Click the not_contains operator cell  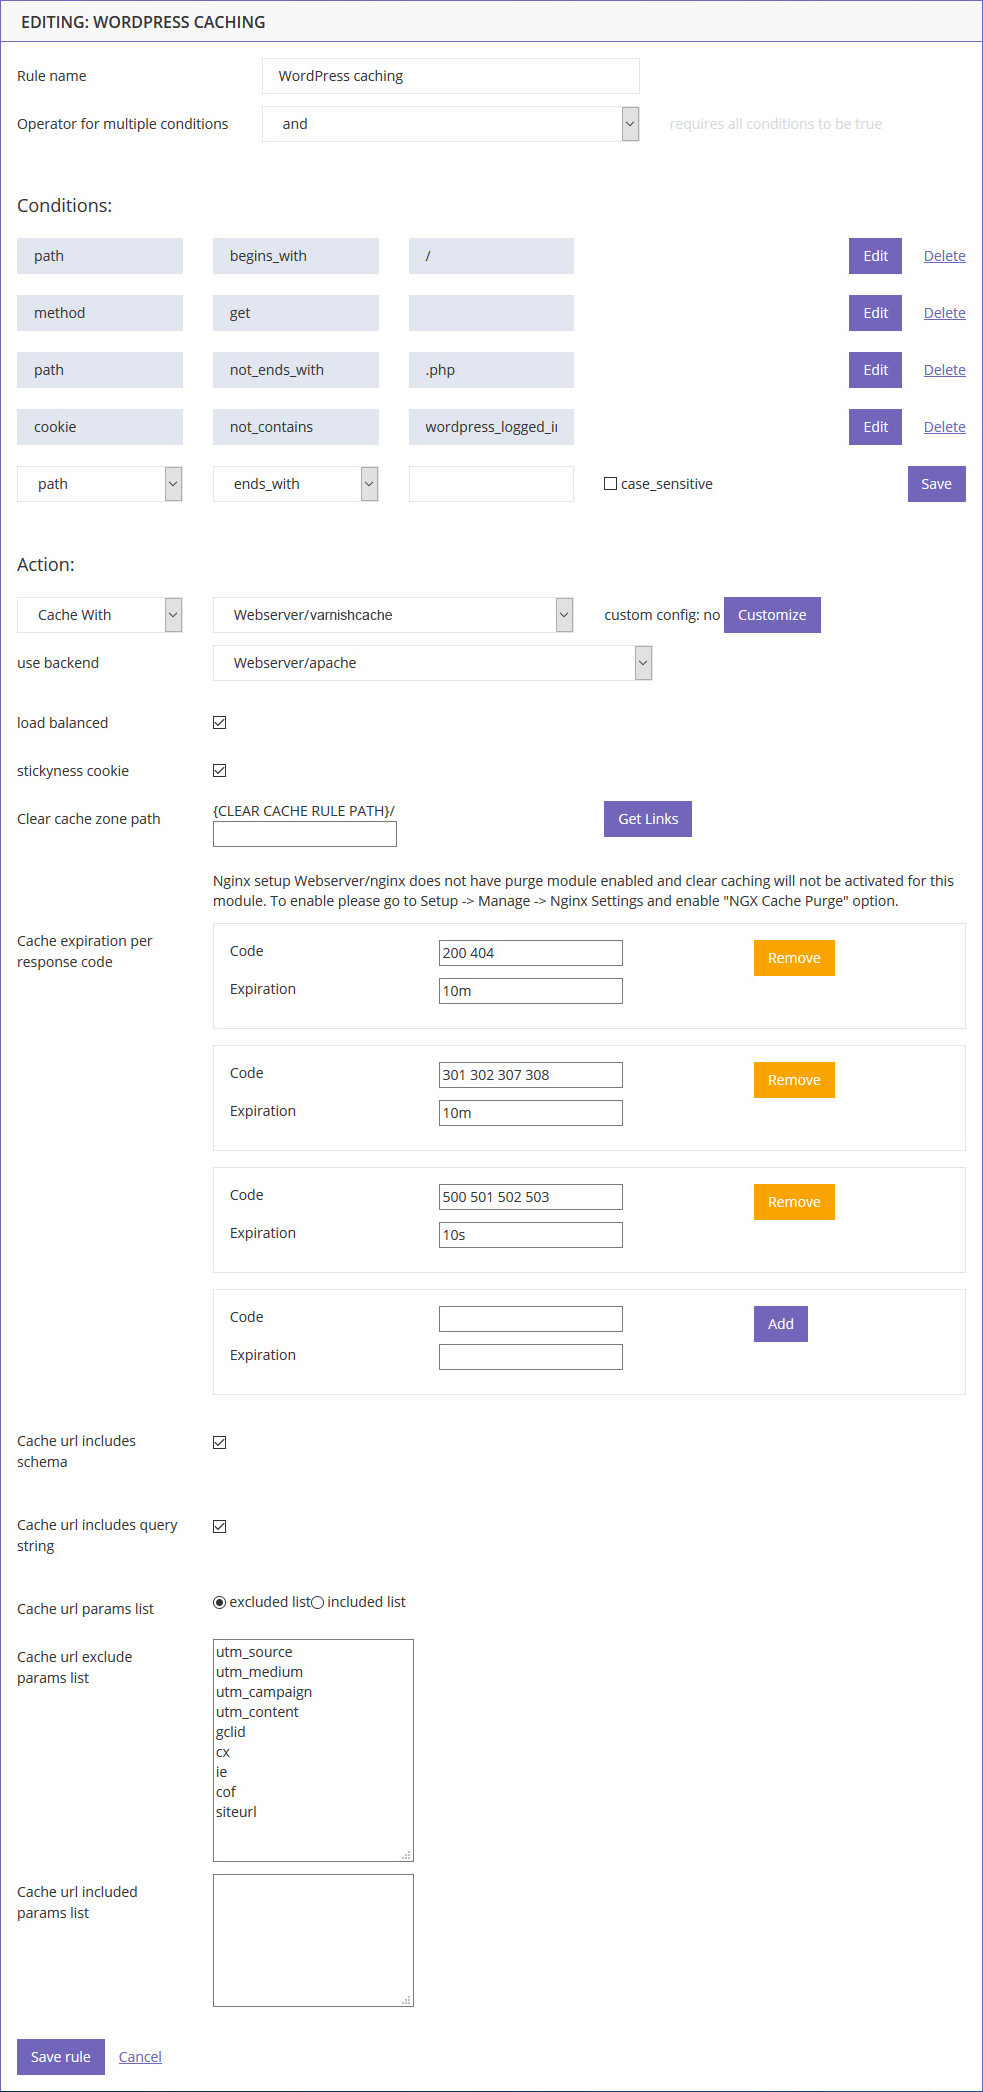coord(296,427)
